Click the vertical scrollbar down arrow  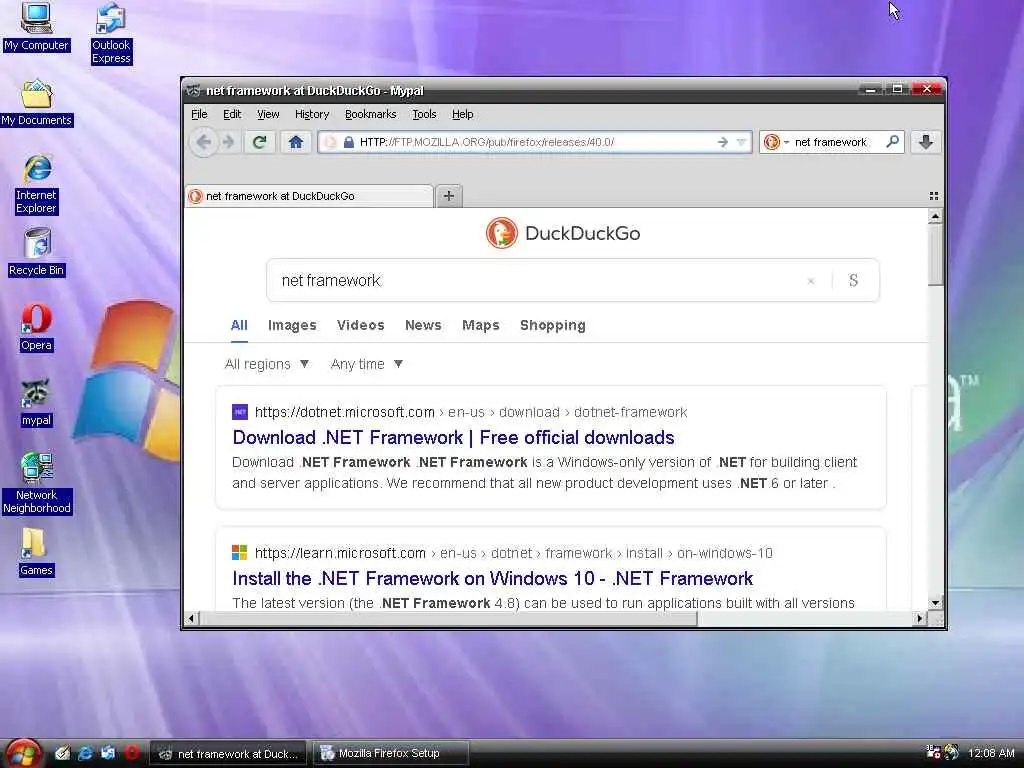(x=935, y=603)
